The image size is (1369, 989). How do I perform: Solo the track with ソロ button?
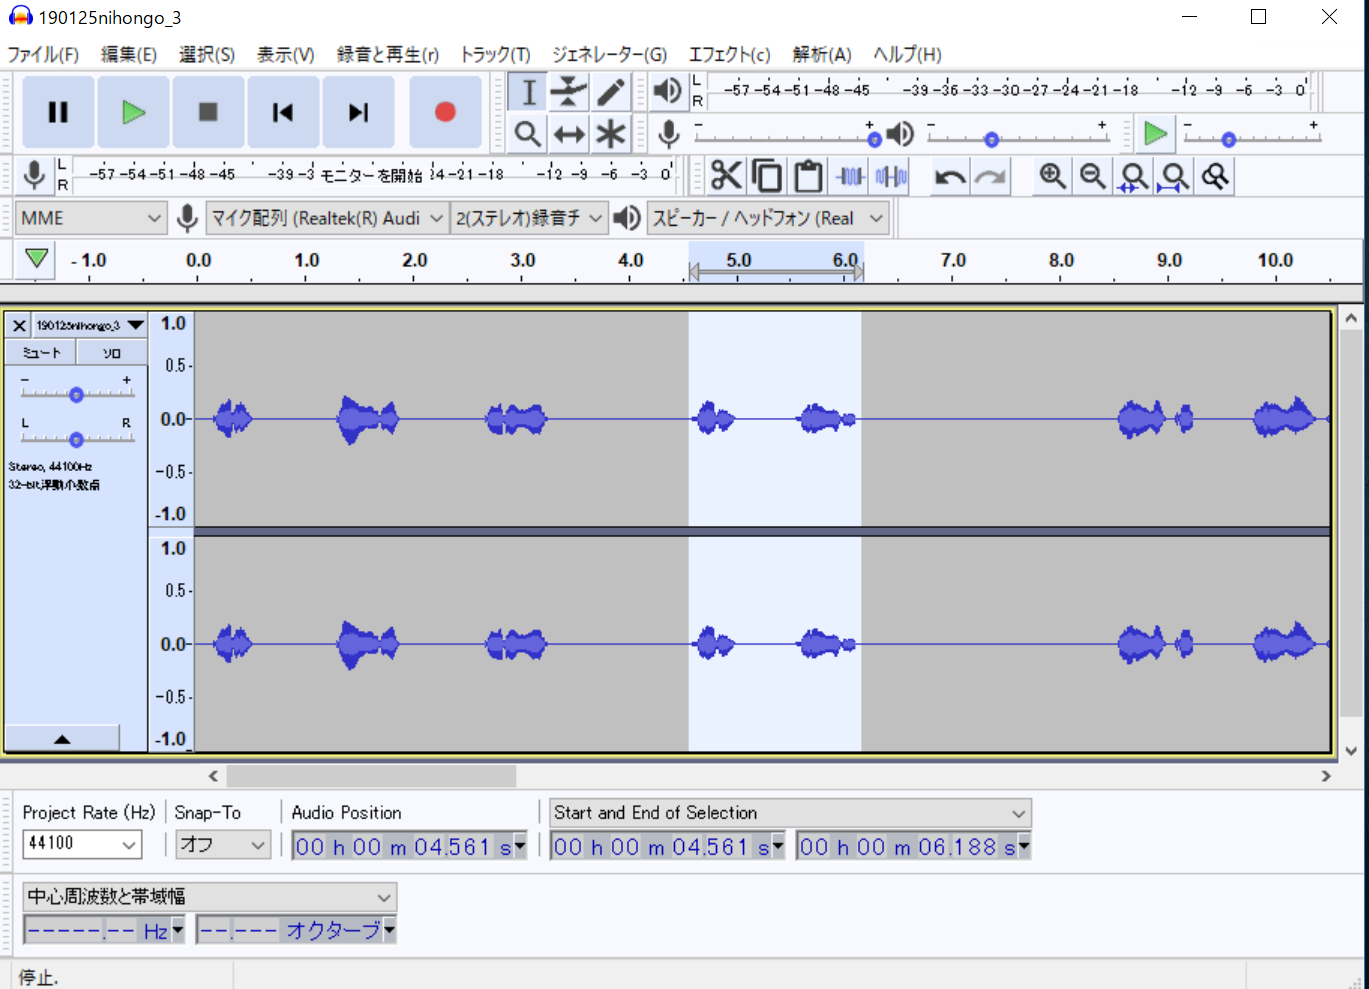[112, 352]
